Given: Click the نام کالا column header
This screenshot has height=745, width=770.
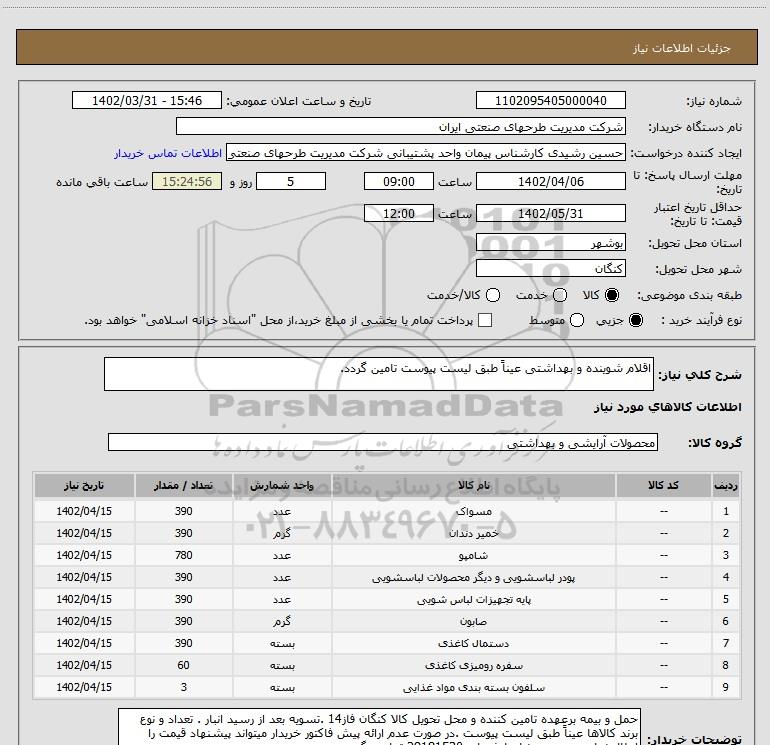Looking at the screenshot, I should coord(474,486).
